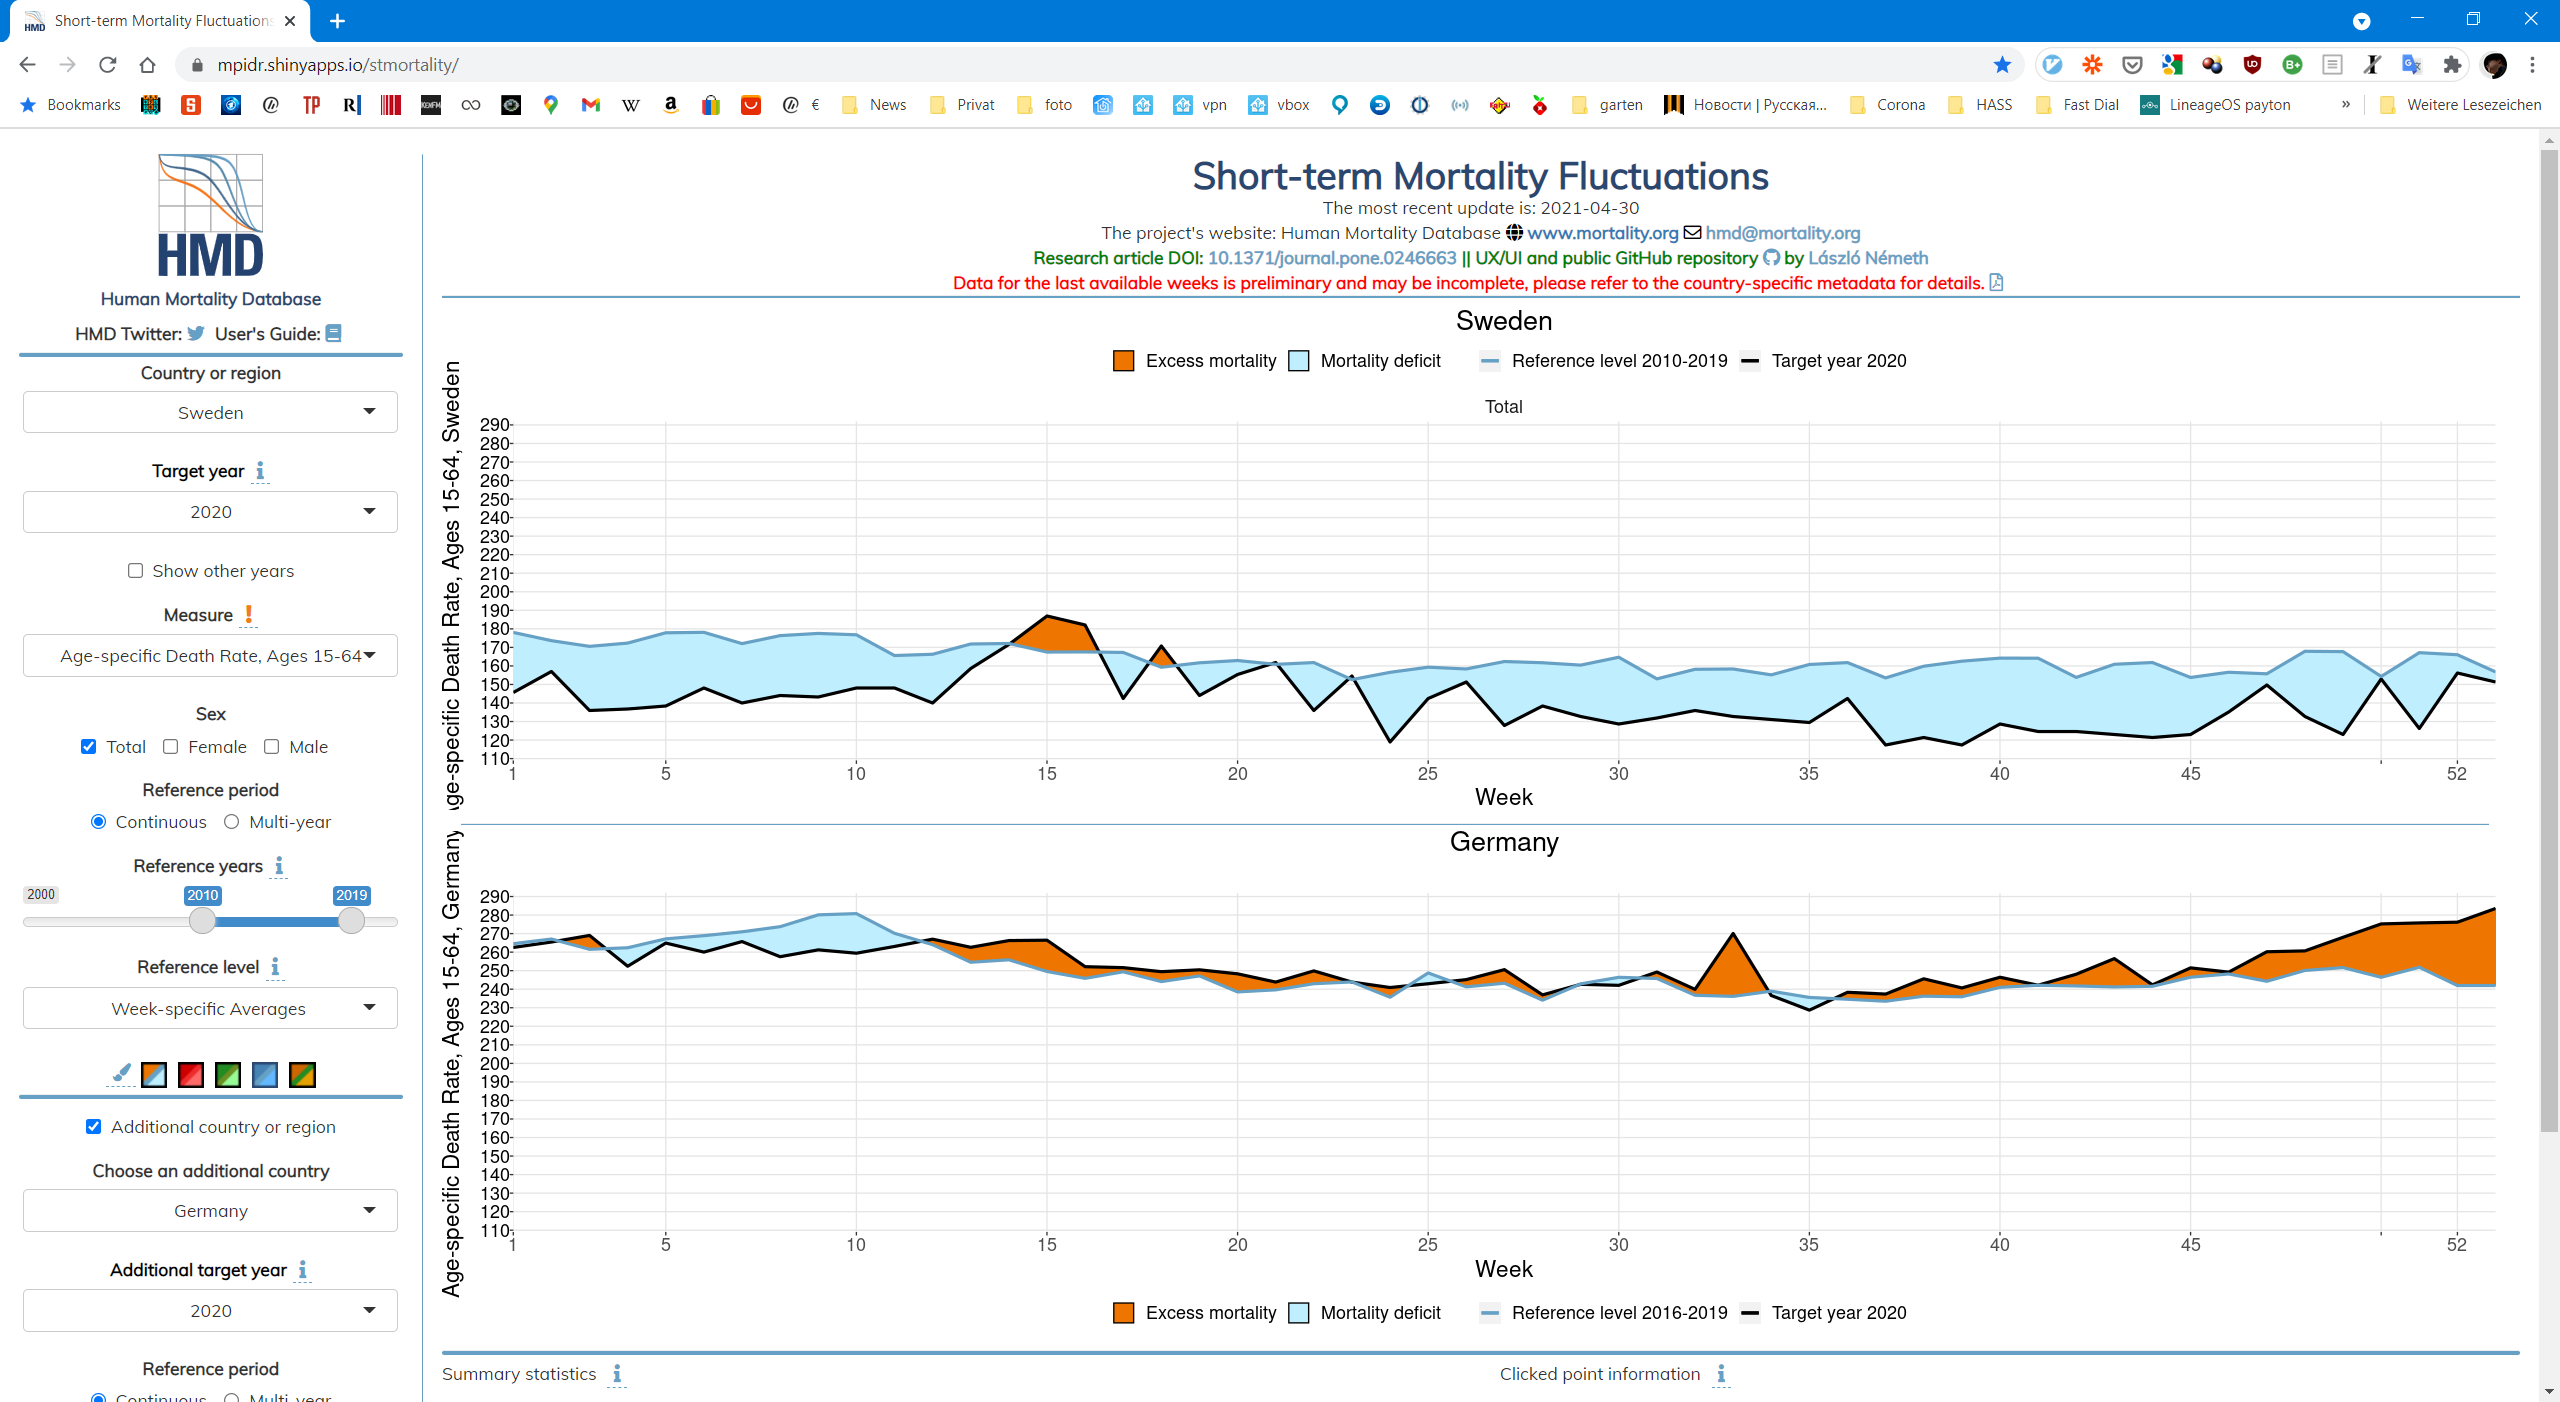Screen dimensions: 2560x1402
Task: Check the Female sex checkbox
Action: pyautogui.click(x=170, y=747)
